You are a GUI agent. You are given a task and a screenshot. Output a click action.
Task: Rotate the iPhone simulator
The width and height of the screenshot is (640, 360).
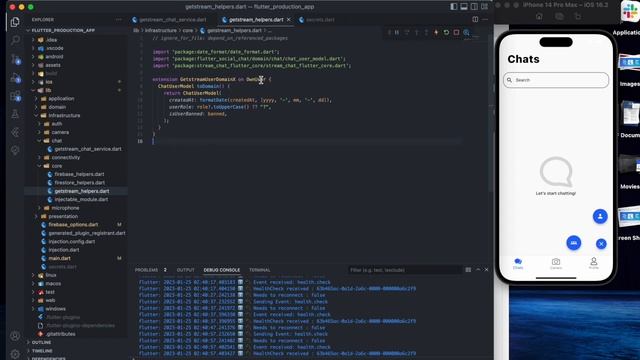click(578, 16)
